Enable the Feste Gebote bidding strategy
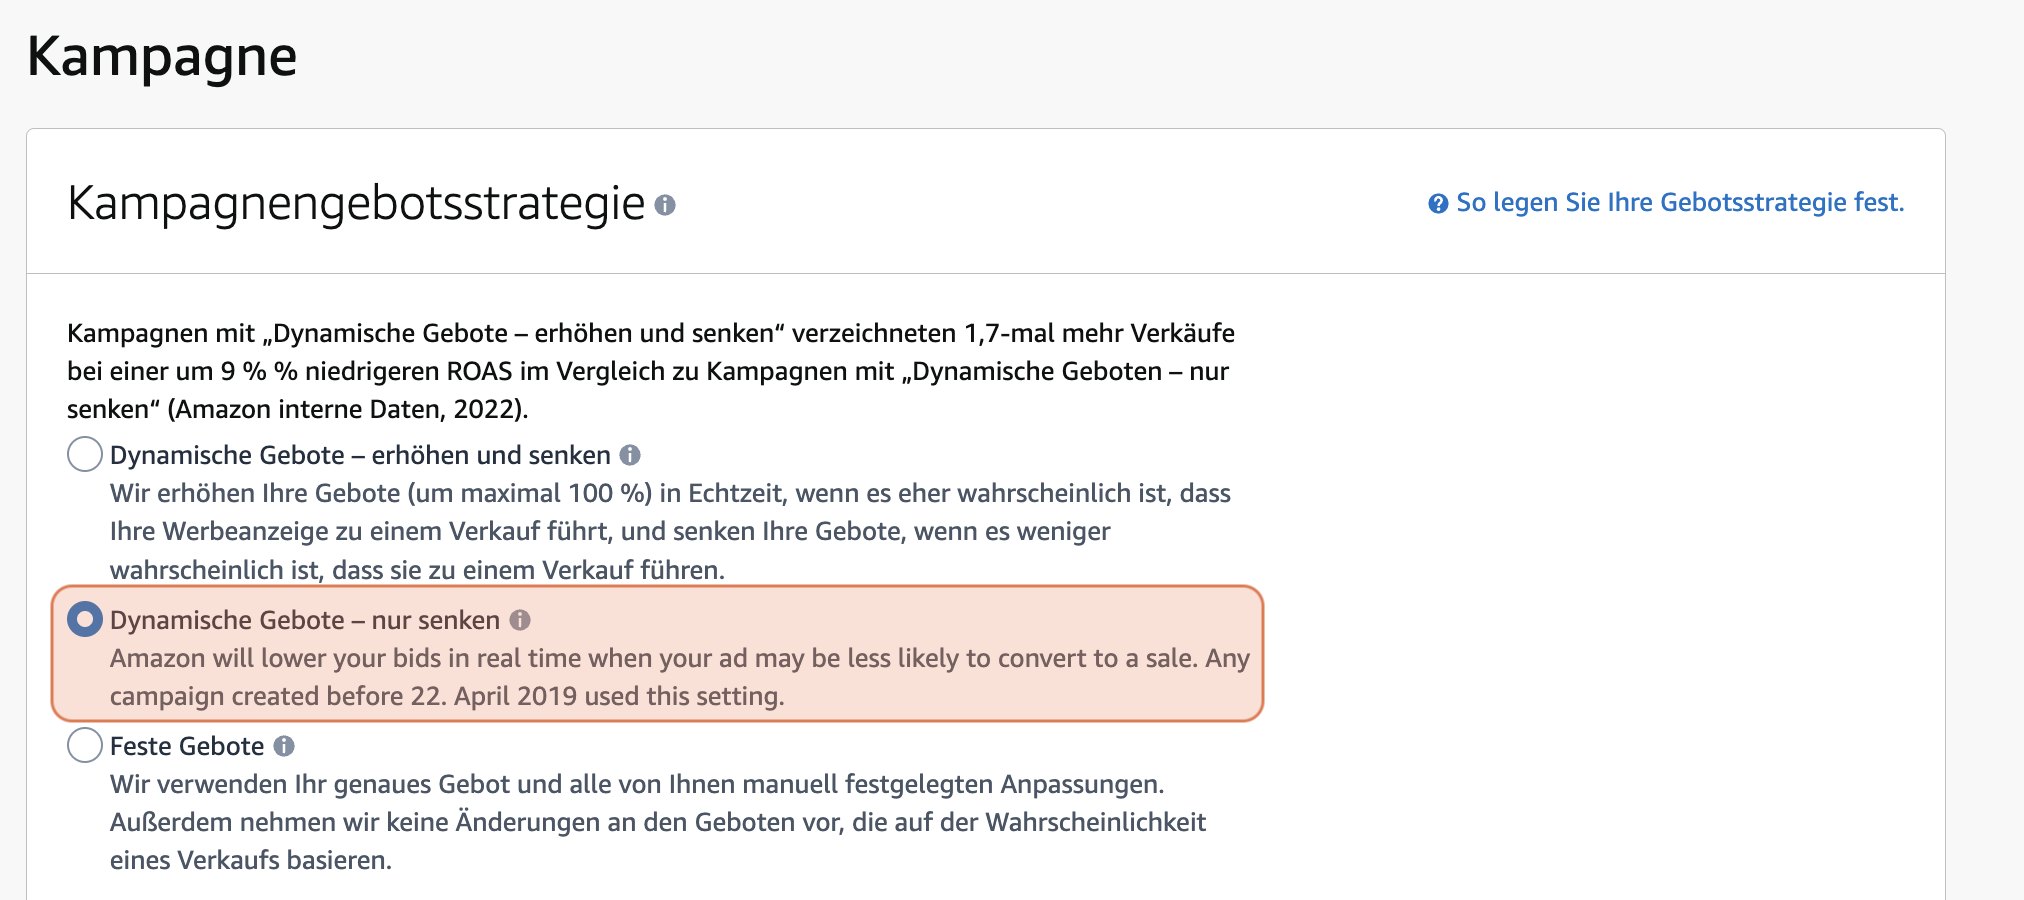 pyautogui.click(x=84, y=745)
